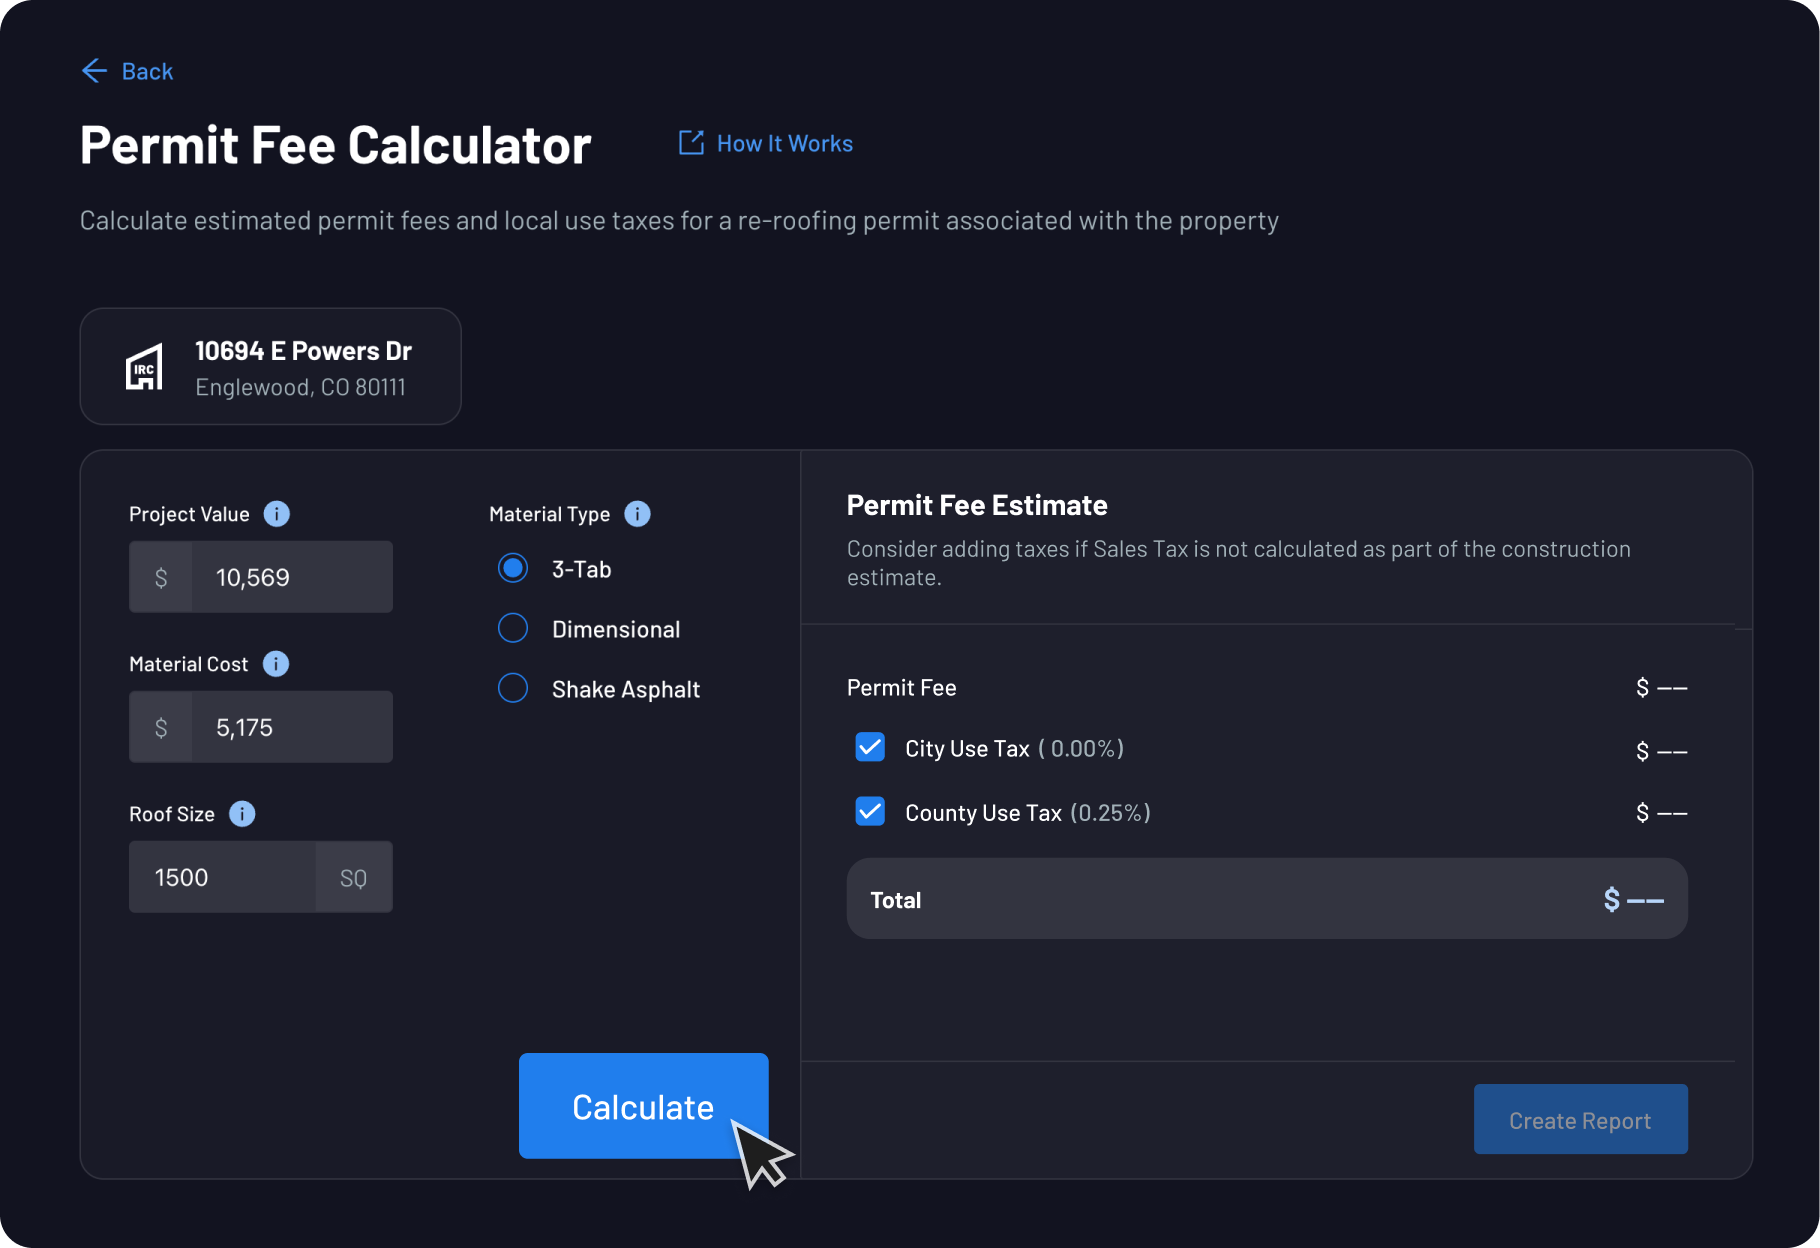This screenshot has height=1248, width=1820.
Task: Click the Create Report button
Action: point(1580,1120)
